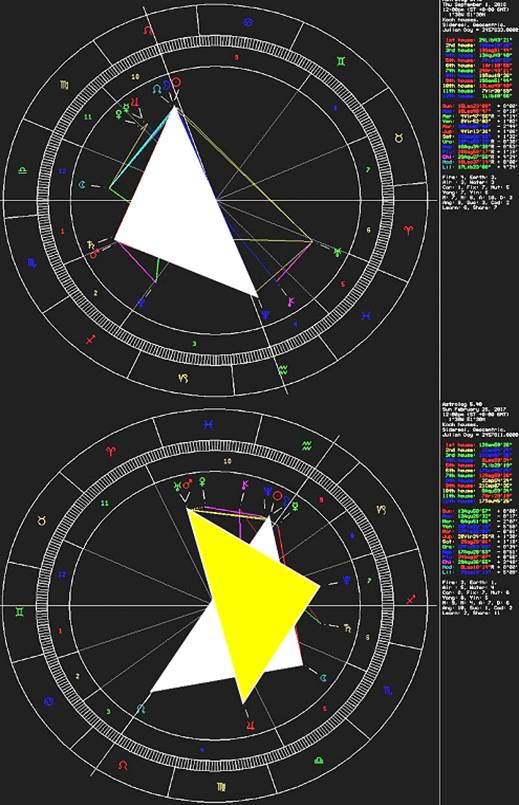This screenshot has width=519, height=805.
Task: Select the cyan North Node glyph in upper chart
Action: (x=157, y=89)
